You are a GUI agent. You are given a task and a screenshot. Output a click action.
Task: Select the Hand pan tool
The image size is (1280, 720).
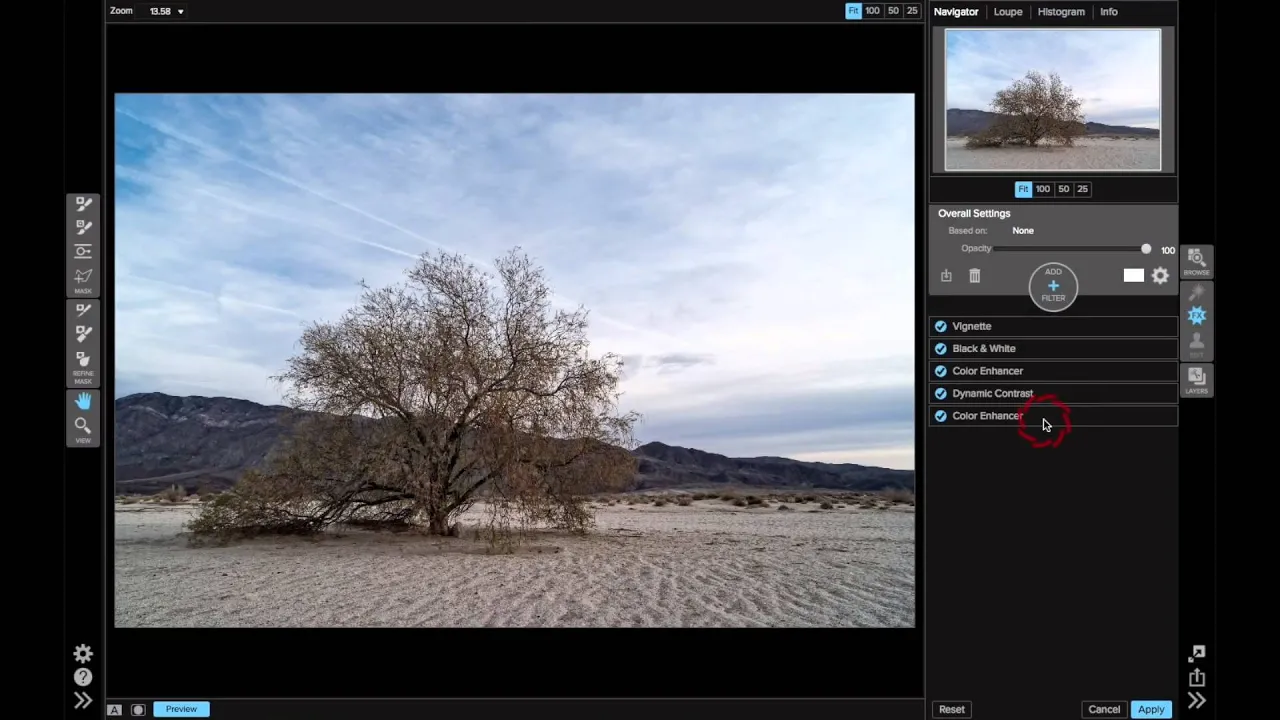click(x=83, y=401)
